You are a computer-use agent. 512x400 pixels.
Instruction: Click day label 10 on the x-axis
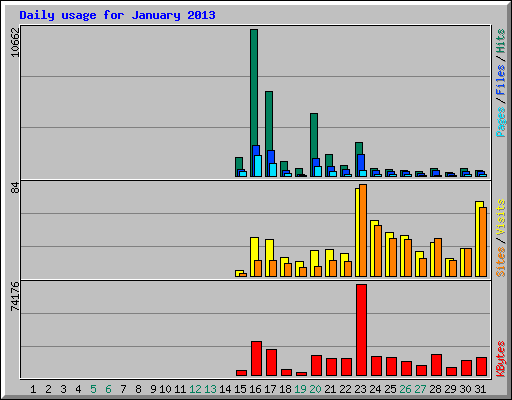coord(165,389)
